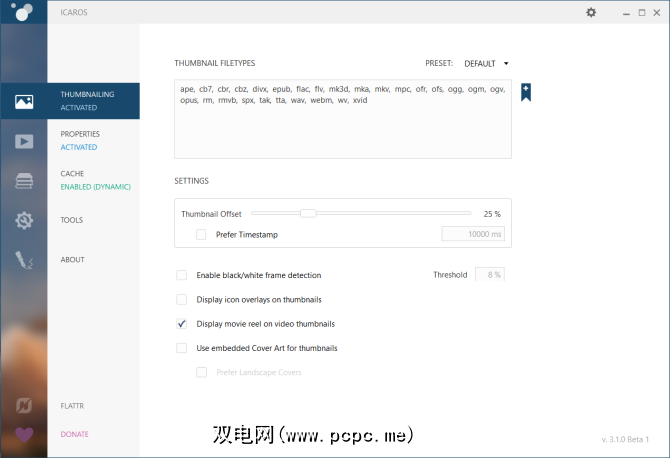Click the Flattr icon in sidebar

tap(24, 405)
